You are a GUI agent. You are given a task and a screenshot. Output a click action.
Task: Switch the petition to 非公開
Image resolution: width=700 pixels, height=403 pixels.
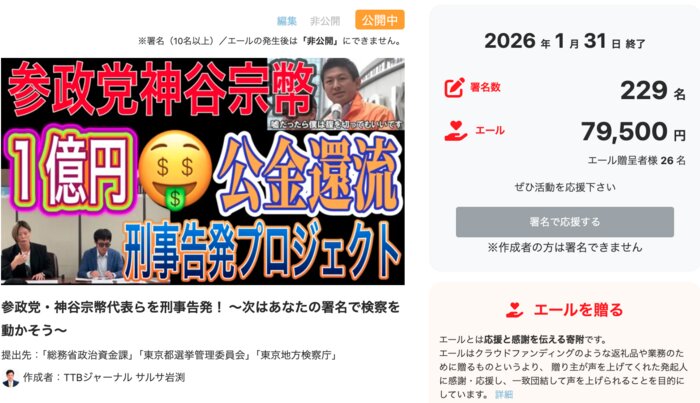coord(325,21)
